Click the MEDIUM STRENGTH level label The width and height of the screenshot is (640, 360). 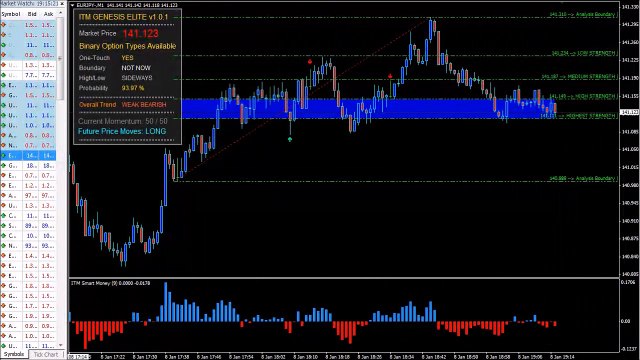click(x=579, y=76)
